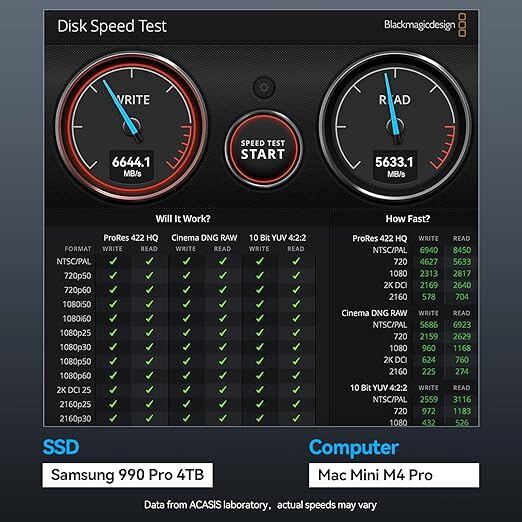
Task: Click the Samsung 990 Pro 4TB field
Action: click(128, 475)
